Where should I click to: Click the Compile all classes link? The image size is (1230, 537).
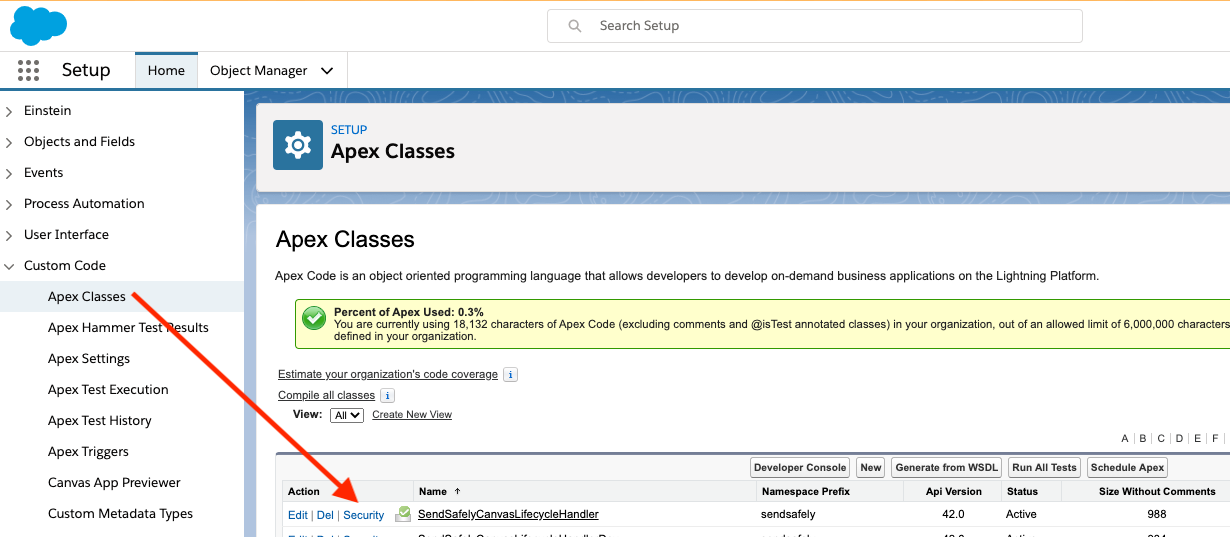pyautogui.click(x=326, y=395)
